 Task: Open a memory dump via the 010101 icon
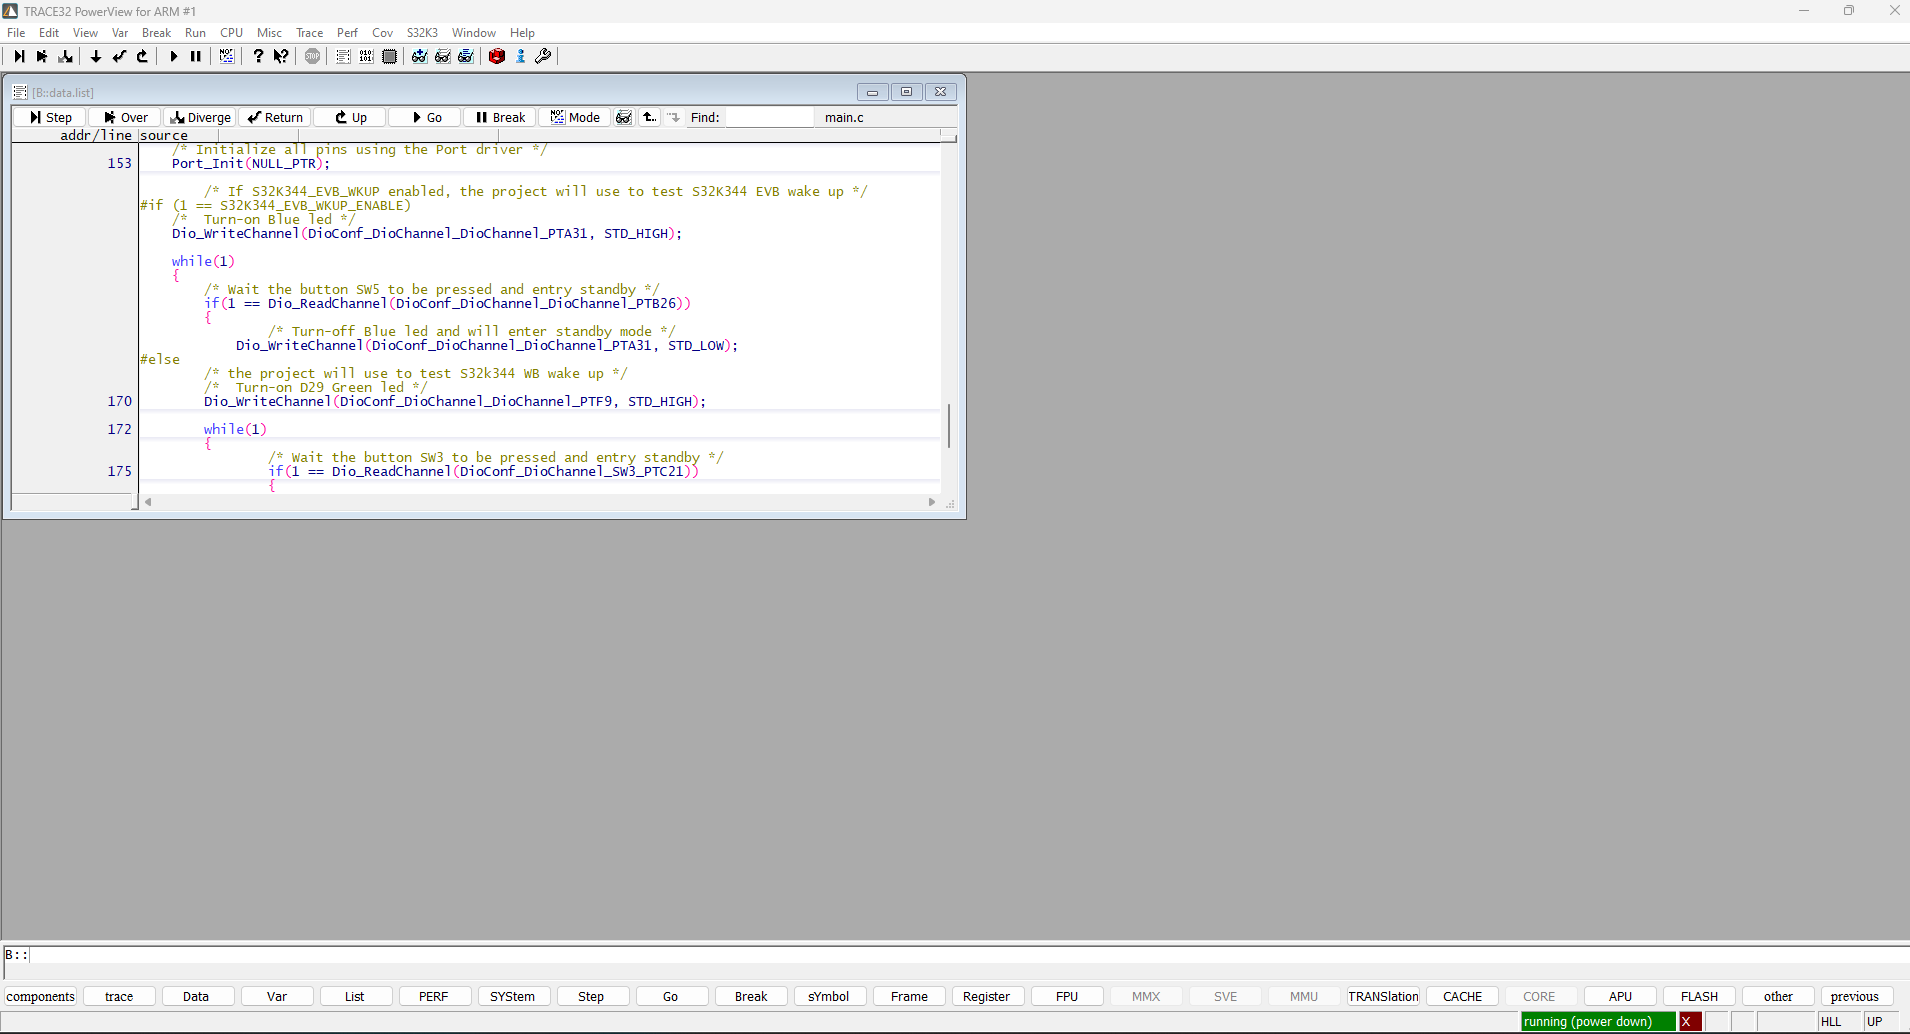pos(366,56)
